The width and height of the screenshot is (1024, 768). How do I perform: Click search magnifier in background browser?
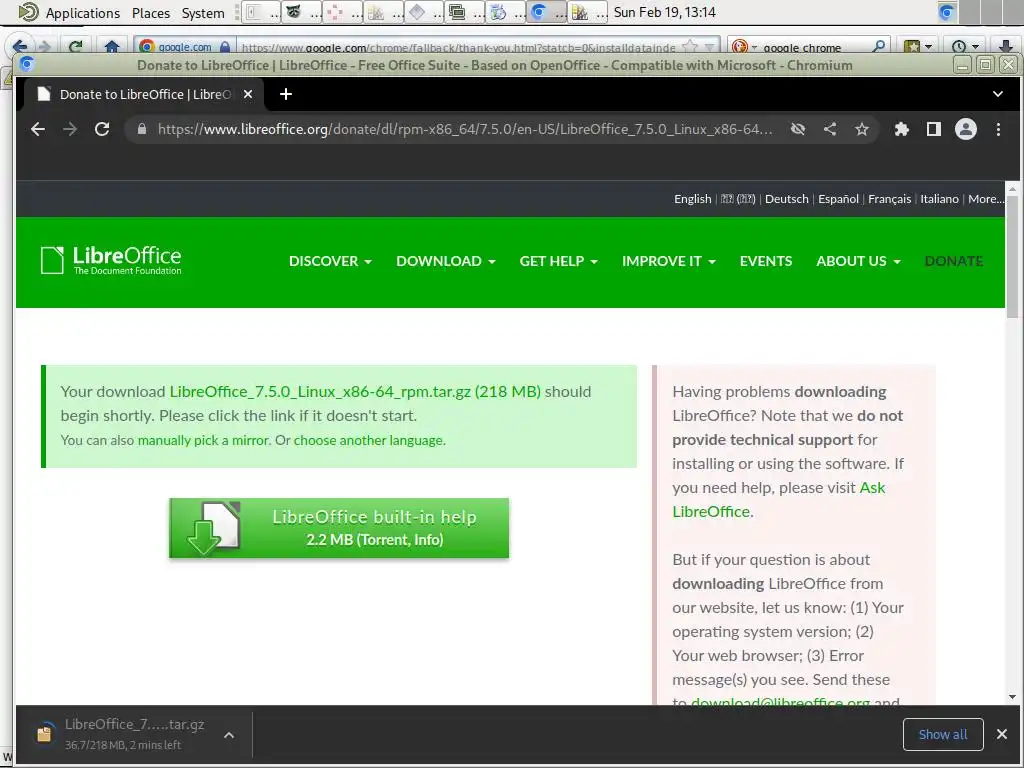[879, 46]
